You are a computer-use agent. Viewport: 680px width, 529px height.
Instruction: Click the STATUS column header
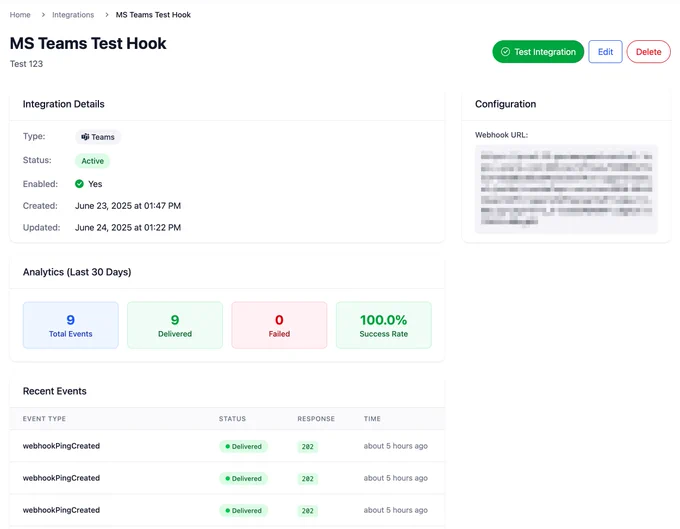(232, 418)
